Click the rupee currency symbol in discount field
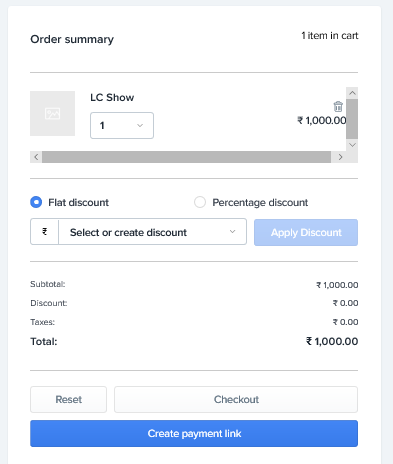The height and width of the screenshot is (464, 393). point(44,232)
